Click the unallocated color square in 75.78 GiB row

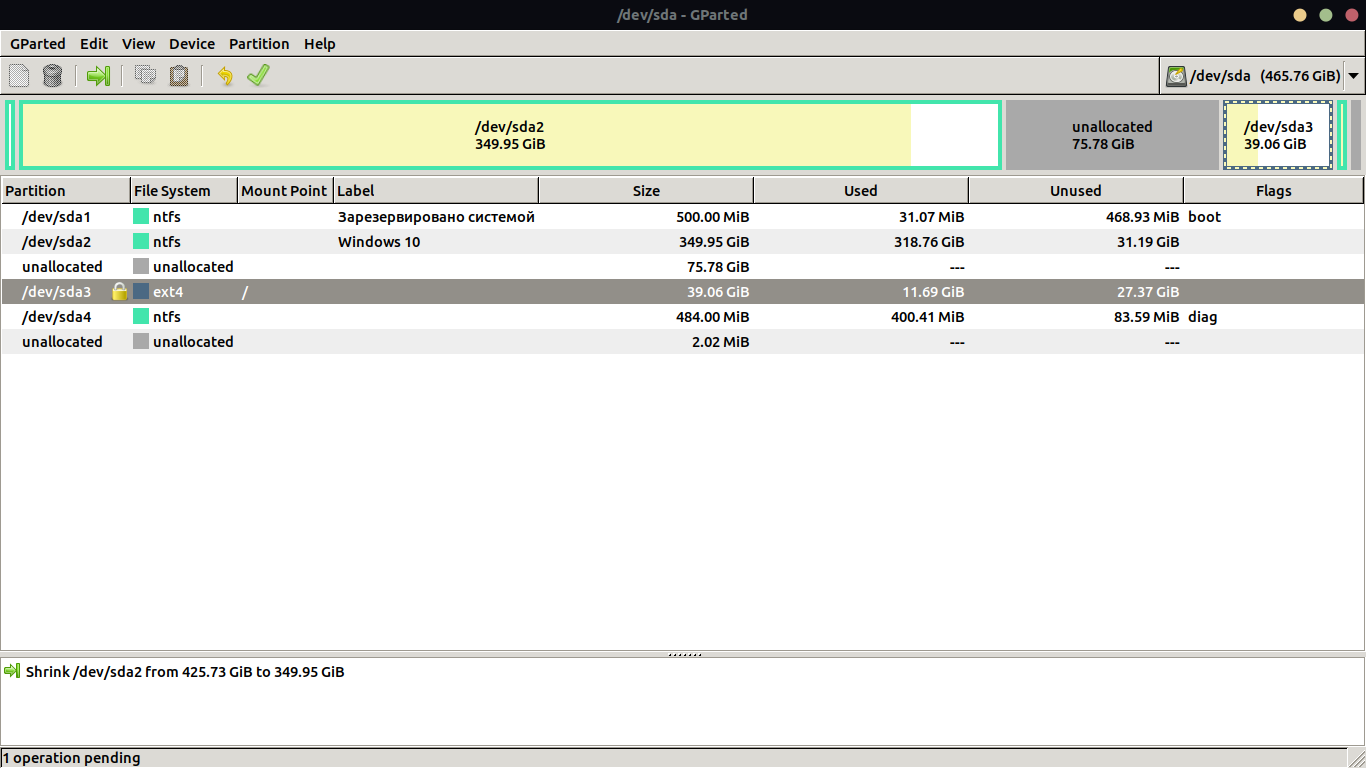(141, 267)
